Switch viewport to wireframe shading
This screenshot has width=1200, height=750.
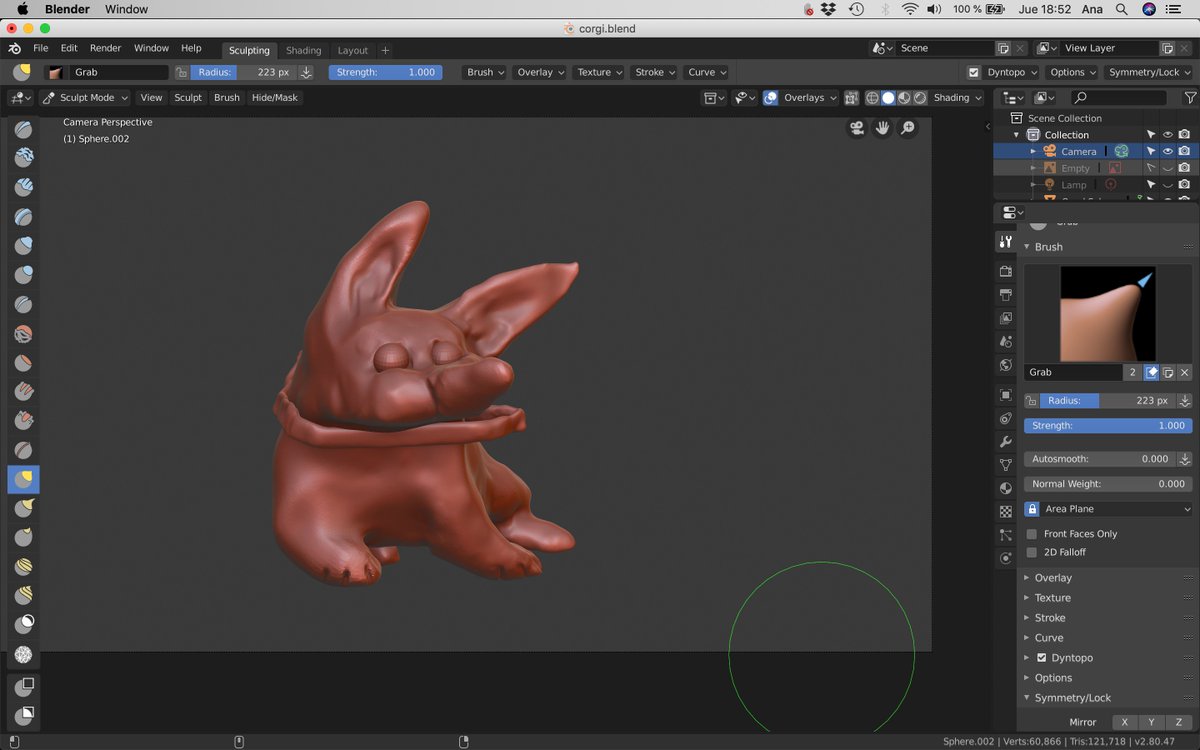[x=872, y=98]
